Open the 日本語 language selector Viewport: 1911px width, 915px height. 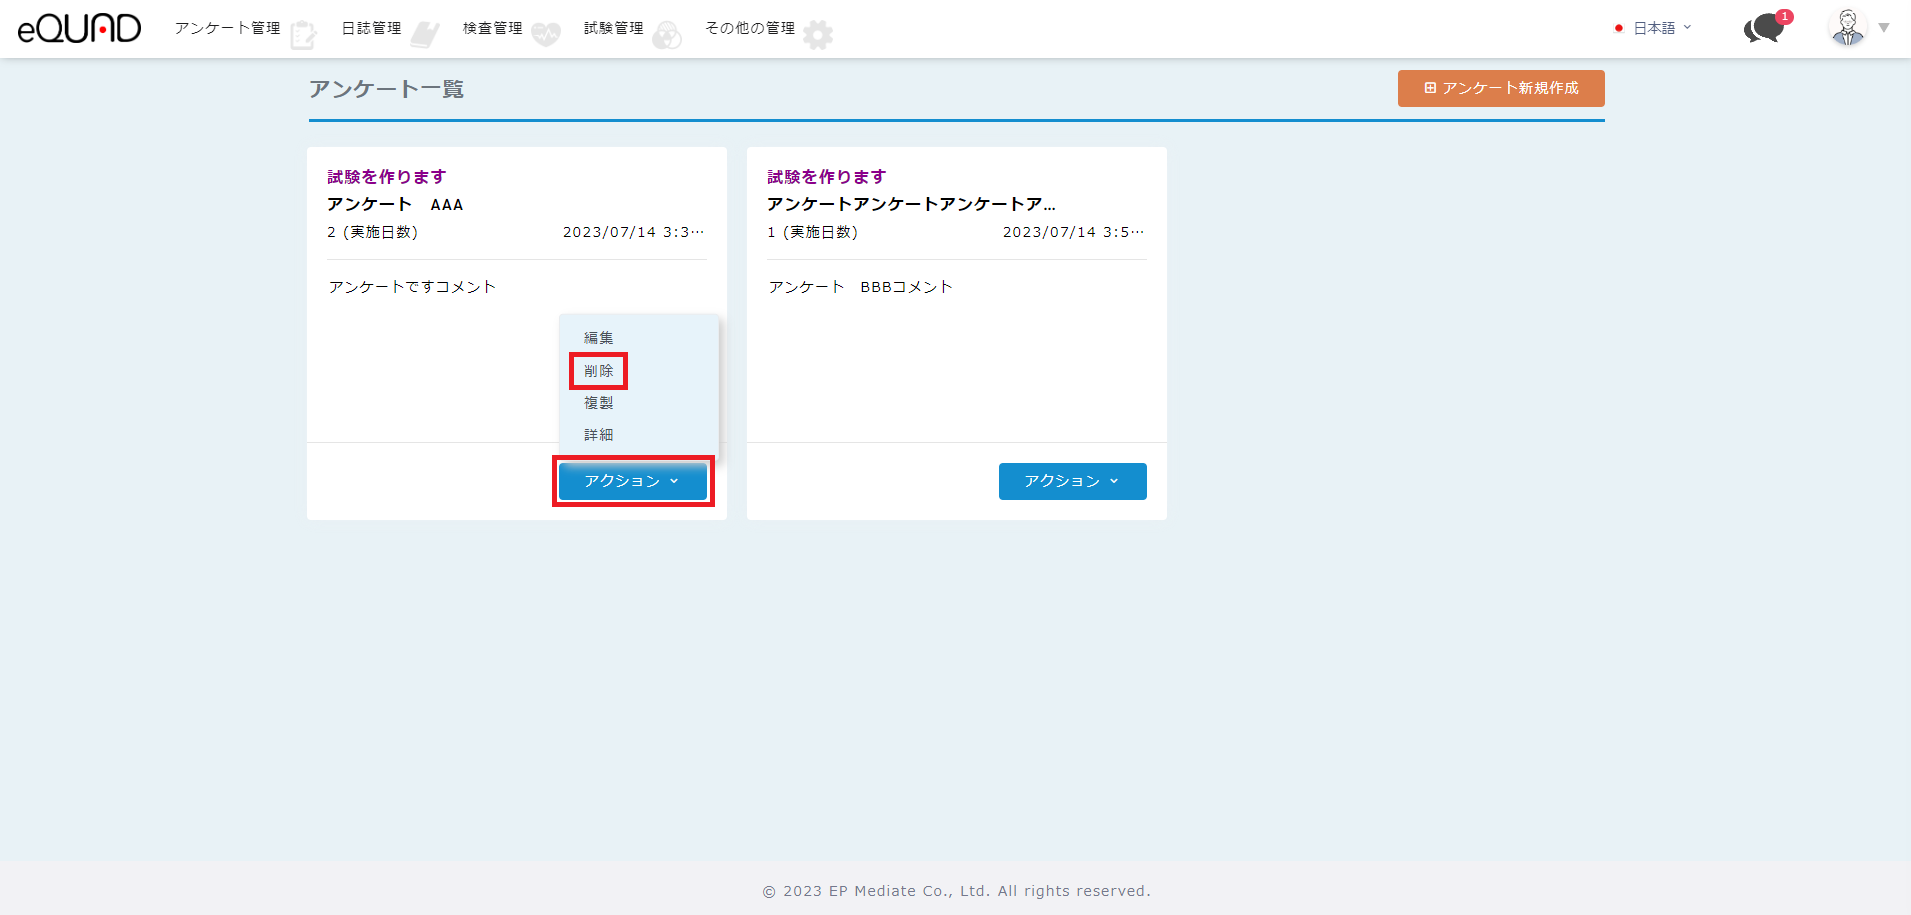pos(1654,28)
